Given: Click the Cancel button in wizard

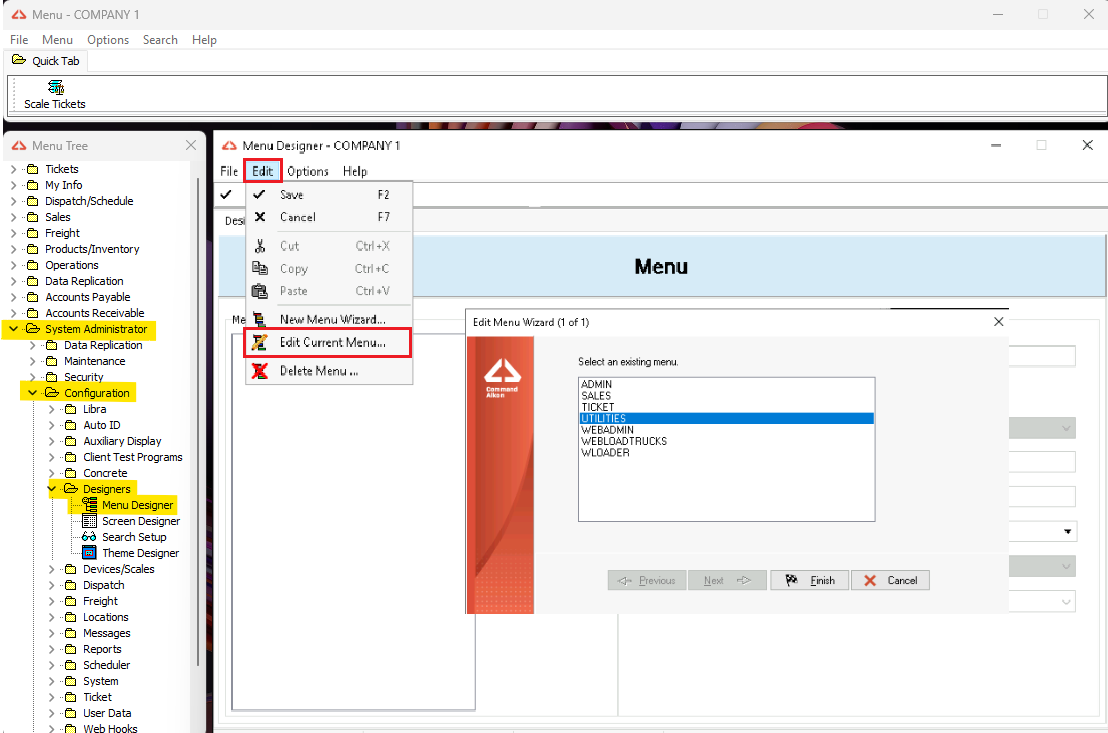Looking at the screenshot, I should [x=890, y=580].
